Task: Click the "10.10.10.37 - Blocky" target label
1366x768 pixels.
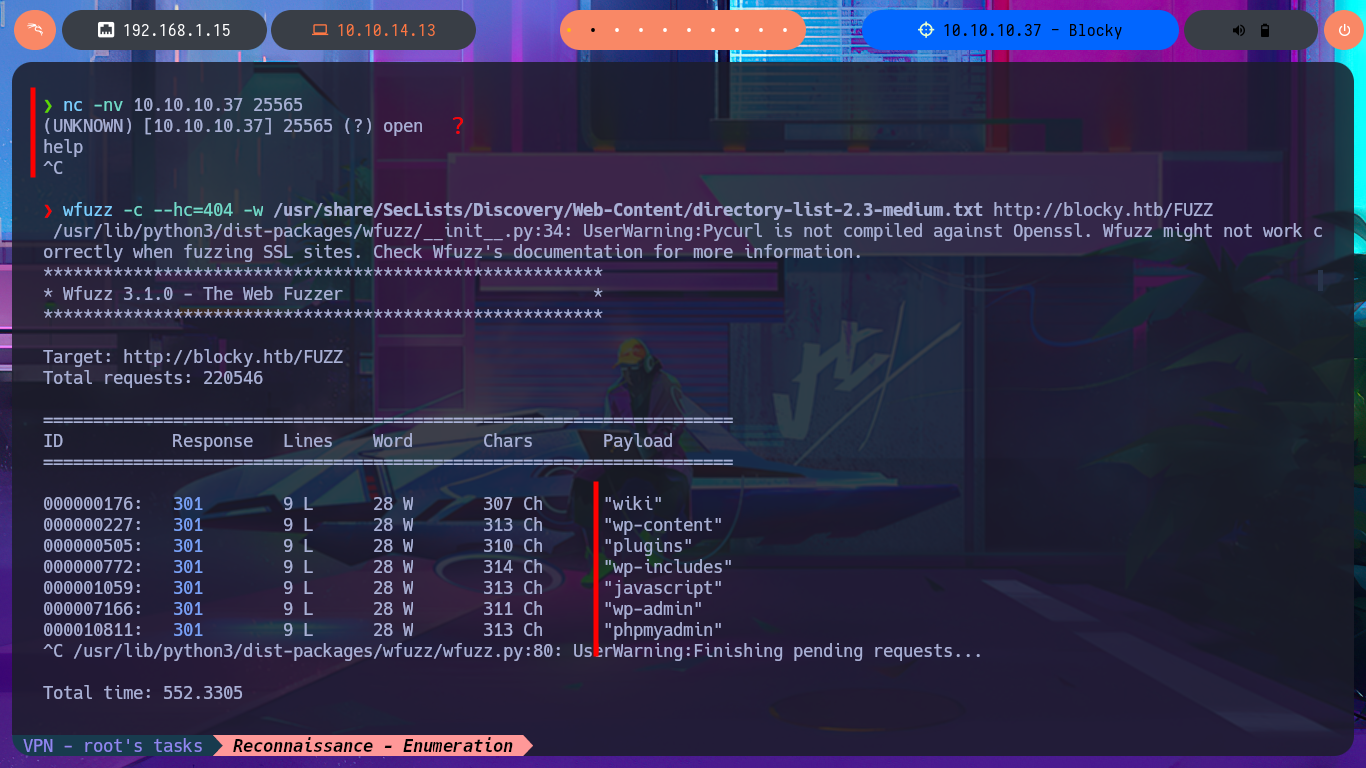Action: (1032, 30)
